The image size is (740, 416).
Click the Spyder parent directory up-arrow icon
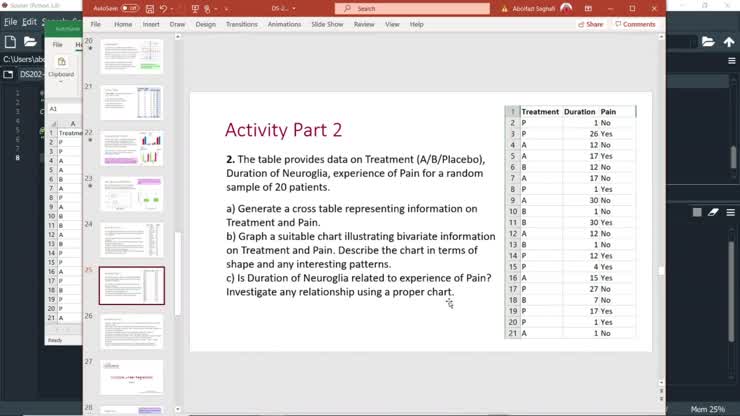(729, 42)
